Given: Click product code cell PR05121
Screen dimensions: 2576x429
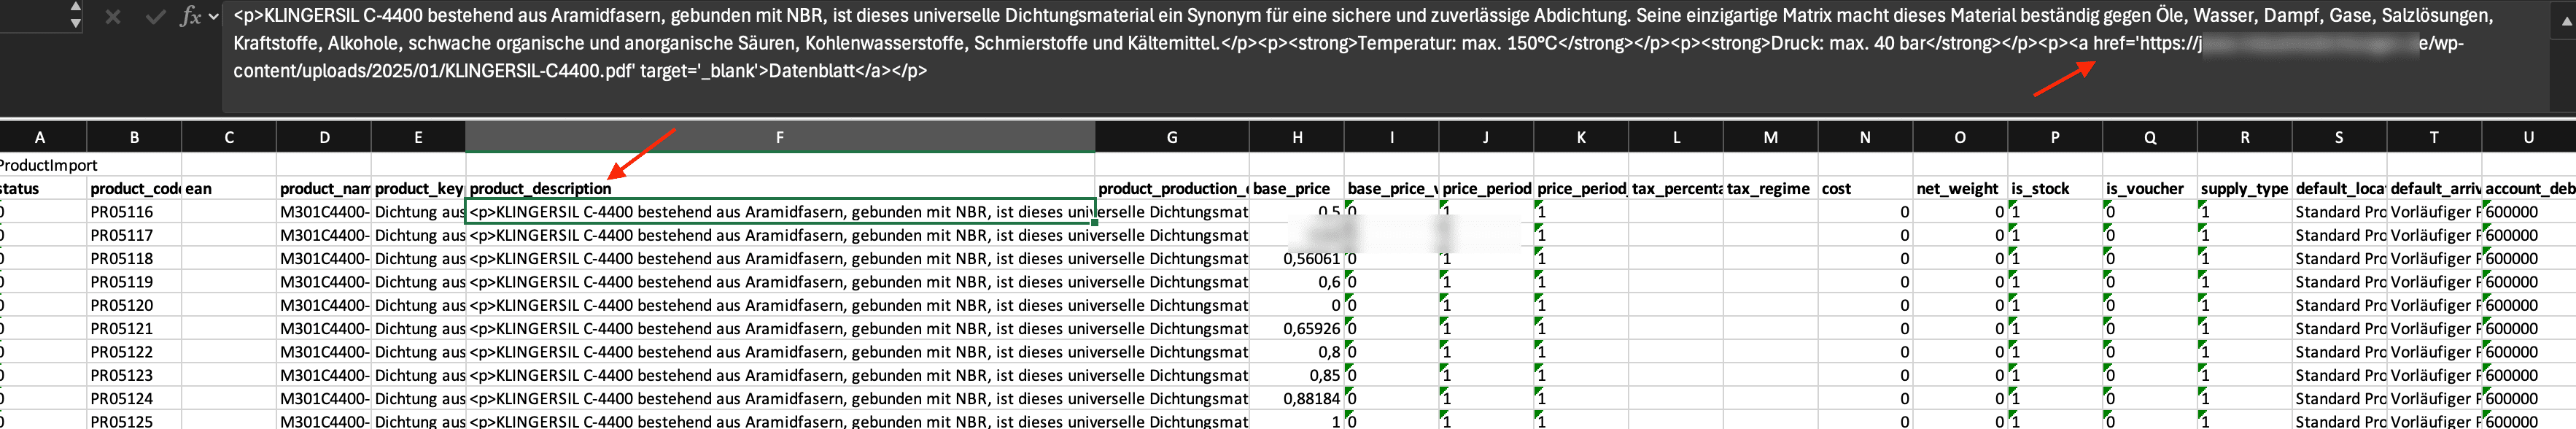Looking at the screenshot, I should pos(134,328).
